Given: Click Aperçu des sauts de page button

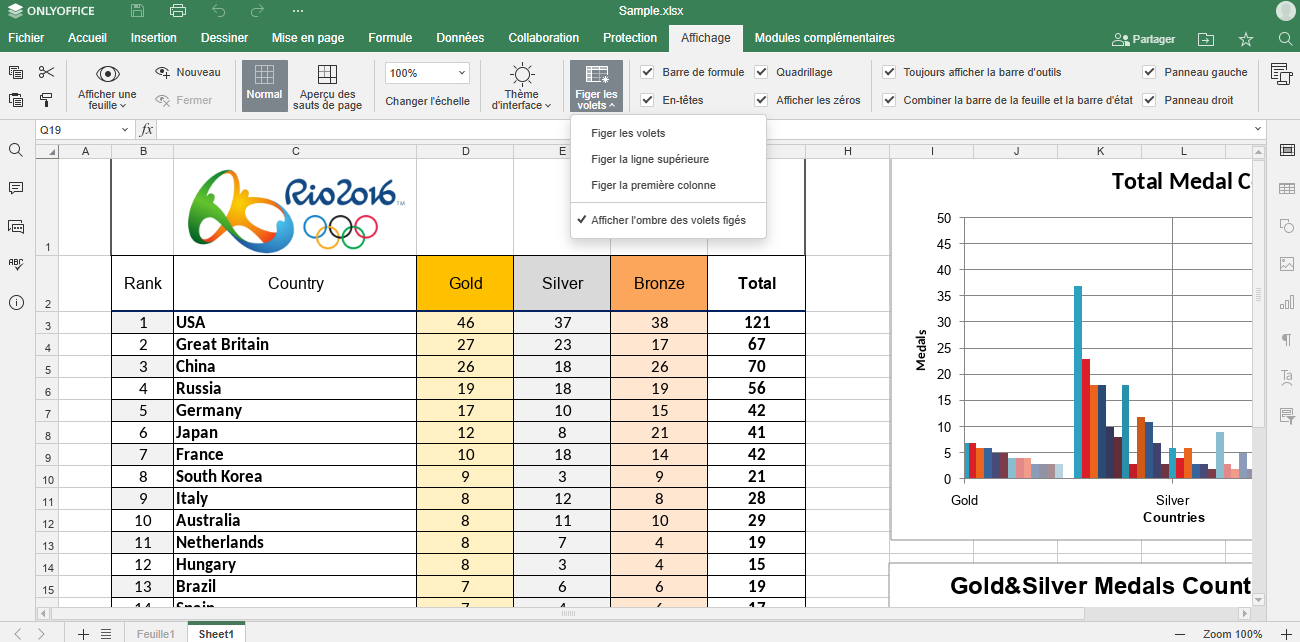Looking at the screenshot, I should (x=327, y=86).
